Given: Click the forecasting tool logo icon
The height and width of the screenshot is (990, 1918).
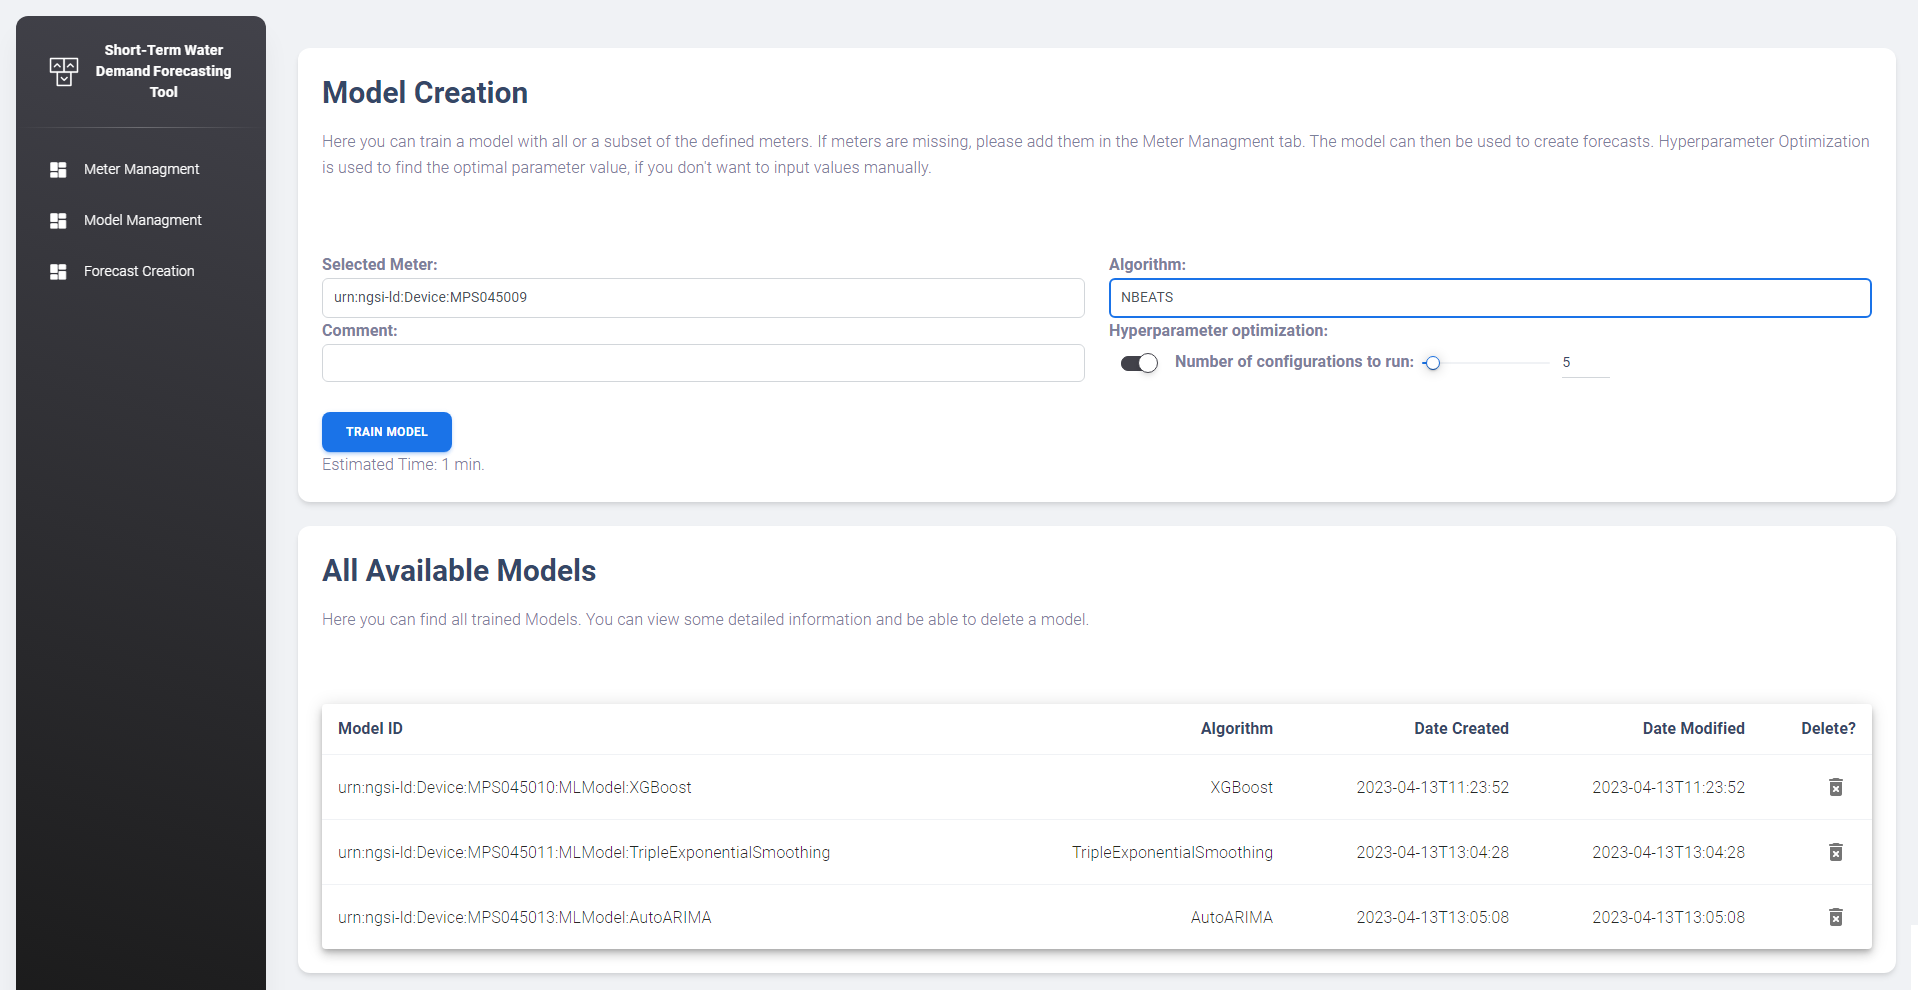Looking at the screenshot, I should point(63,71).
